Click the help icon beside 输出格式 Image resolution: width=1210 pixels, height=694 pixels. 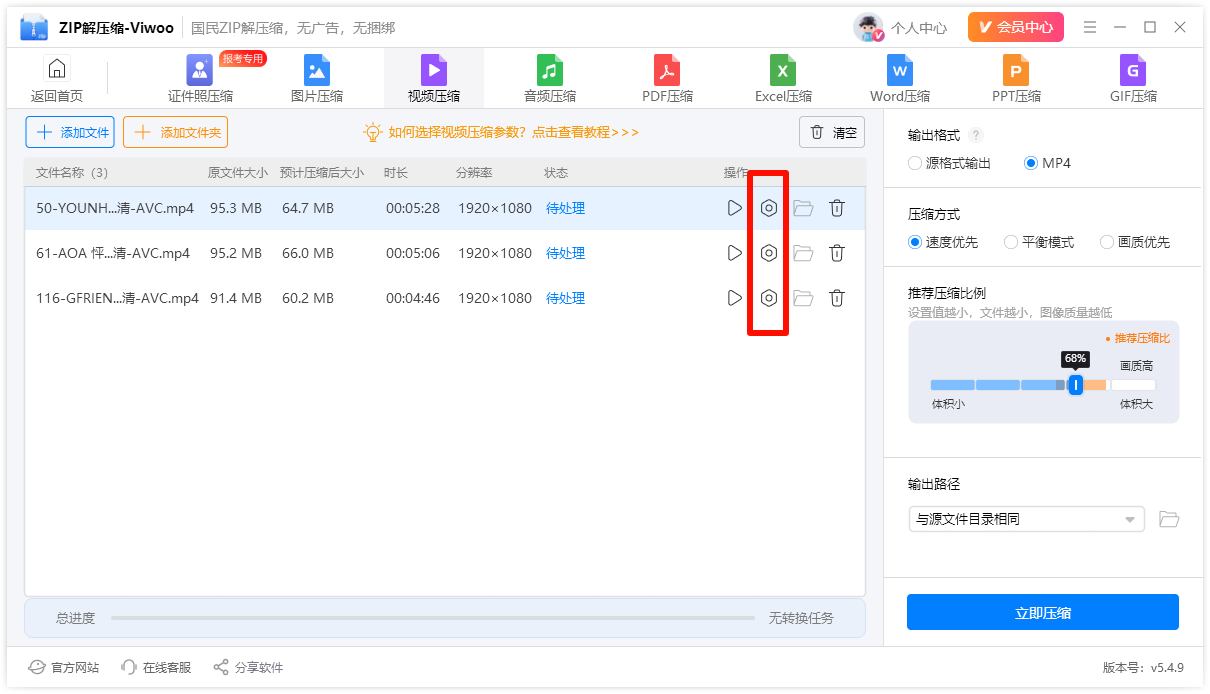976,135
